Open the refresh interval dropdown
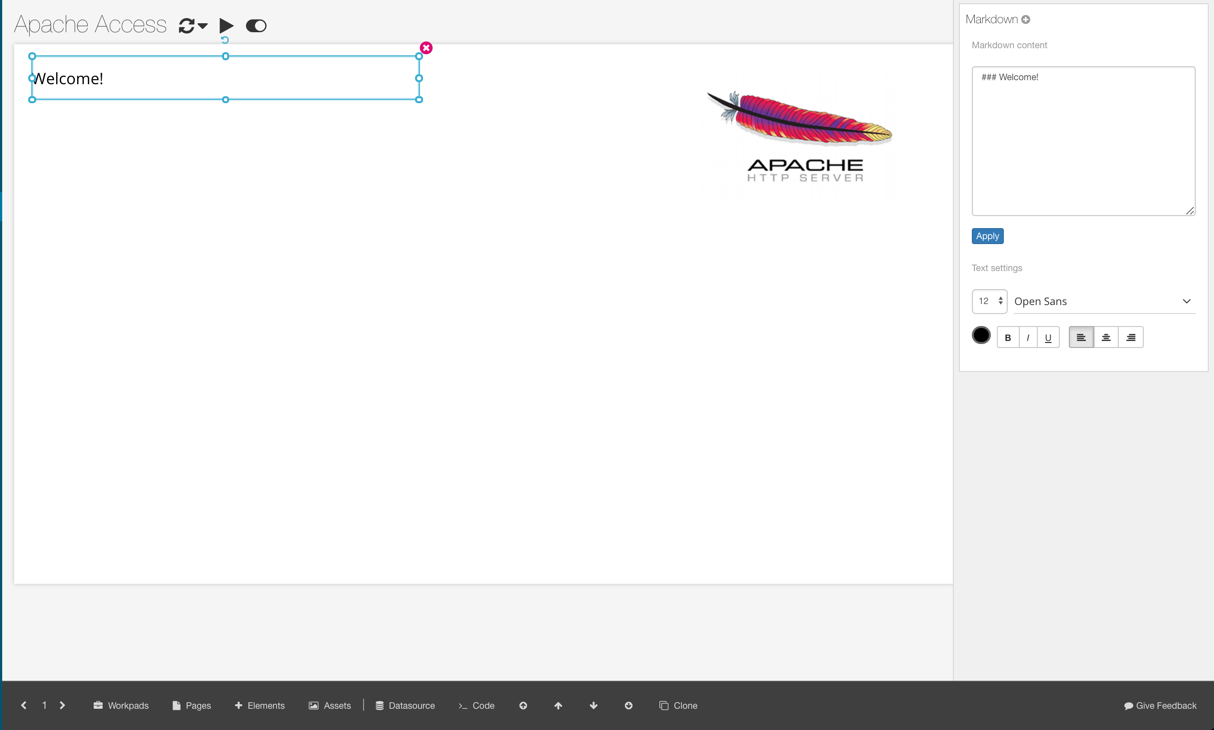 tap(193, 26)
